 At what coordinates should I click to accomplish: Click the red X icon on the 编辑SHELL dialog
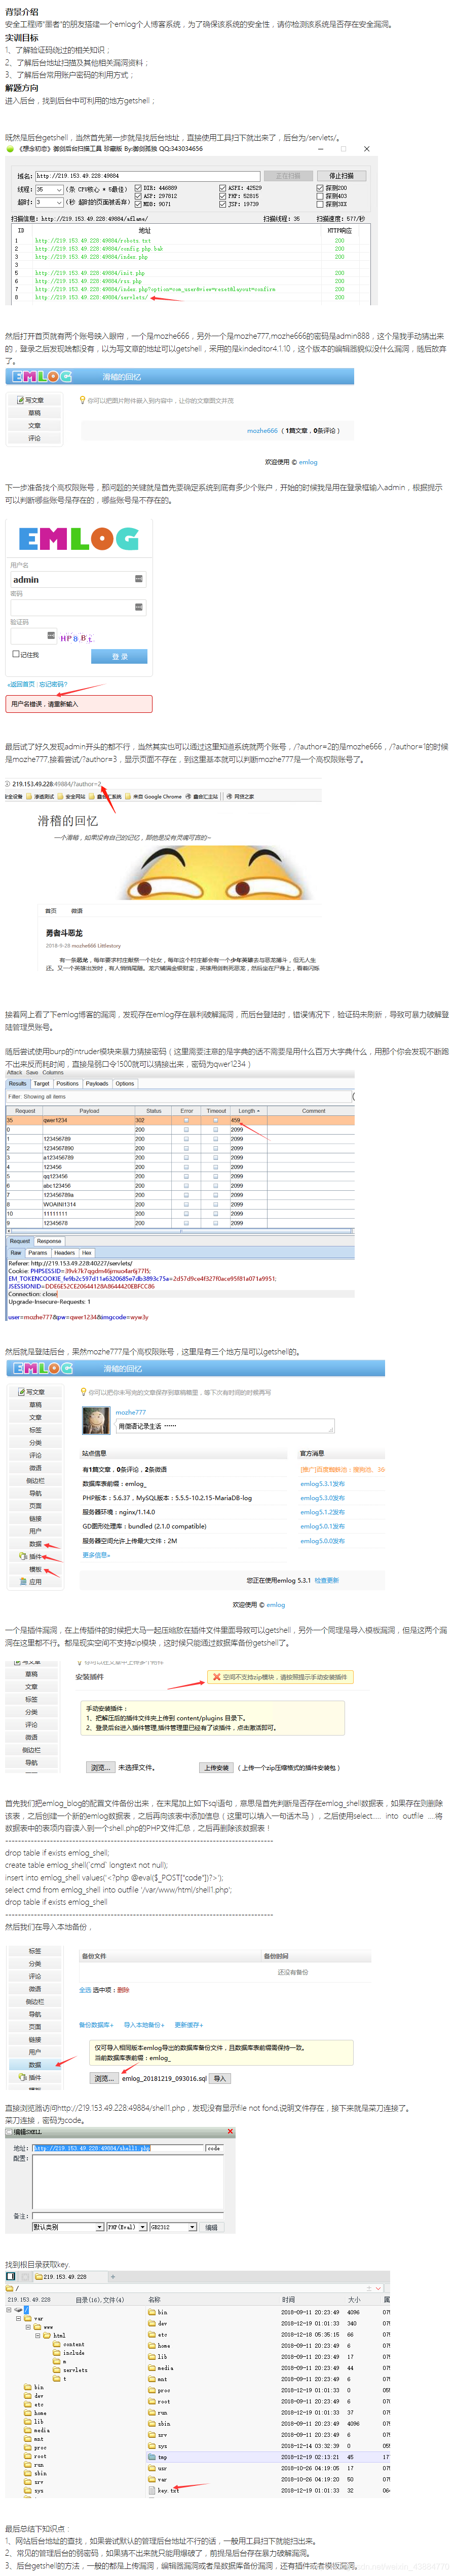(230, 2132)
